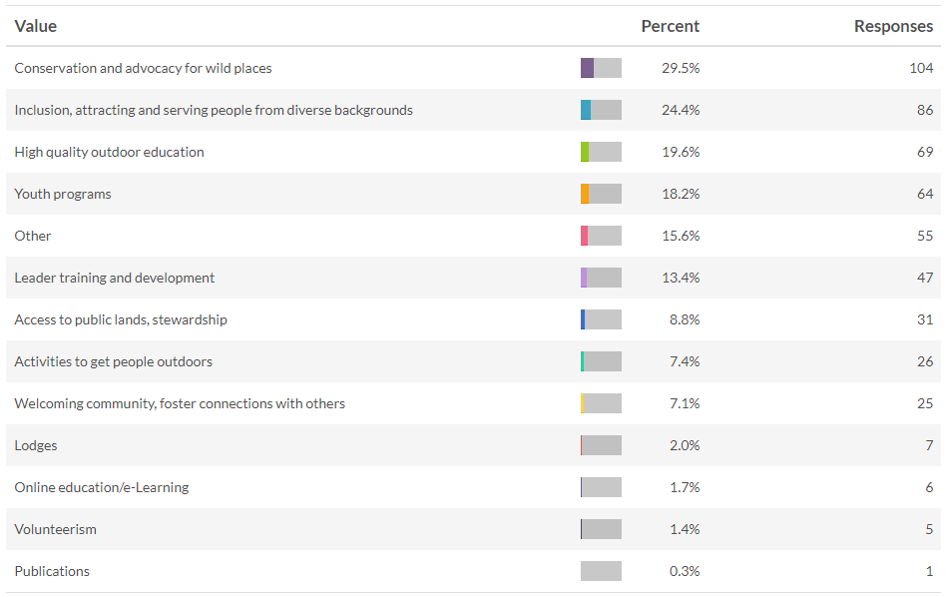
Task: Click the green bar for High quality outdoor education
Action: (x=585, y=152)
